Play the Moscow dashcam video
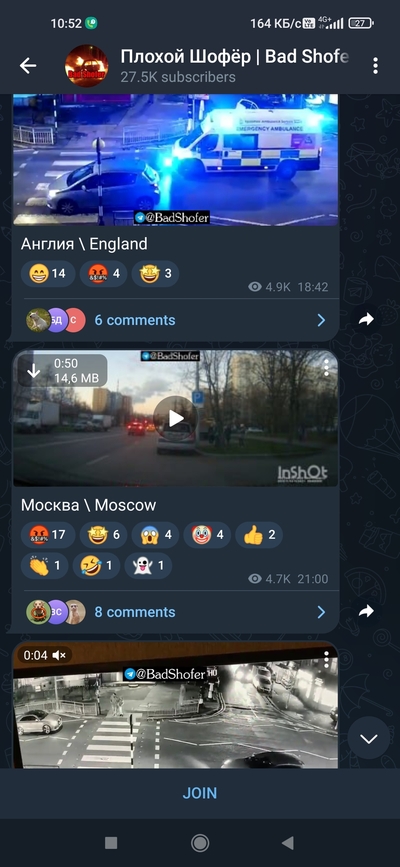The height and width of the screenshot is (867, 400). (176, 418)
